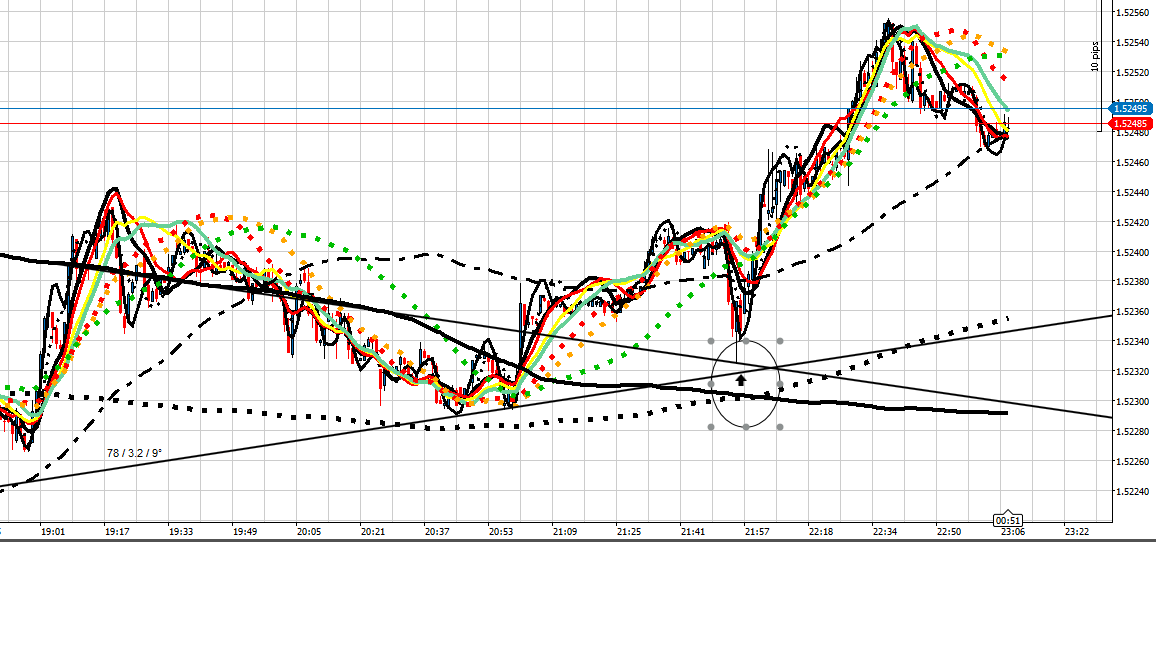This screenshot has height=661, width=1175.
Task: Click the 20:37 time axis label
Action: coord(437,531)
